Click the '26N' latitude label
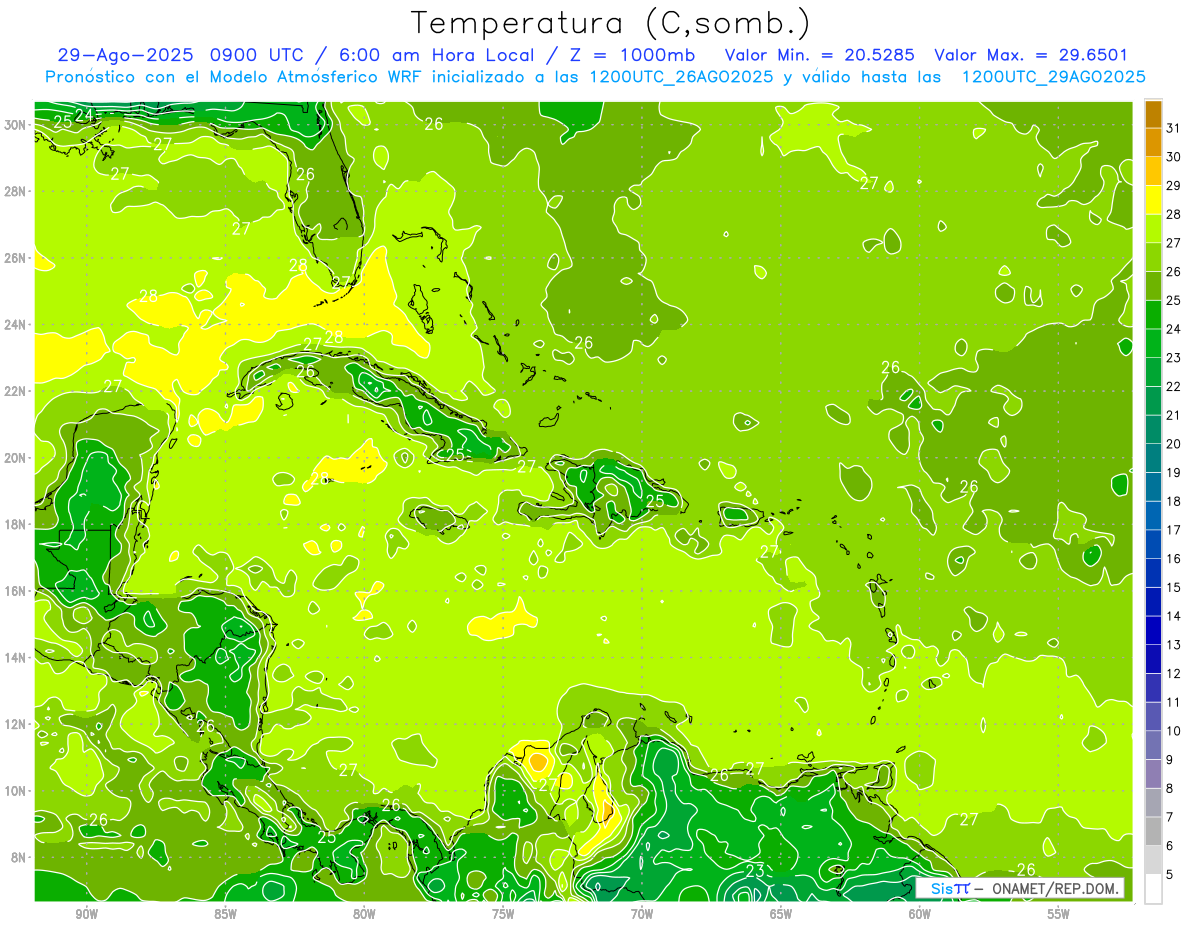Image resolution: width=1200 pixels, height=927 pixels. (x=17, y=258)
